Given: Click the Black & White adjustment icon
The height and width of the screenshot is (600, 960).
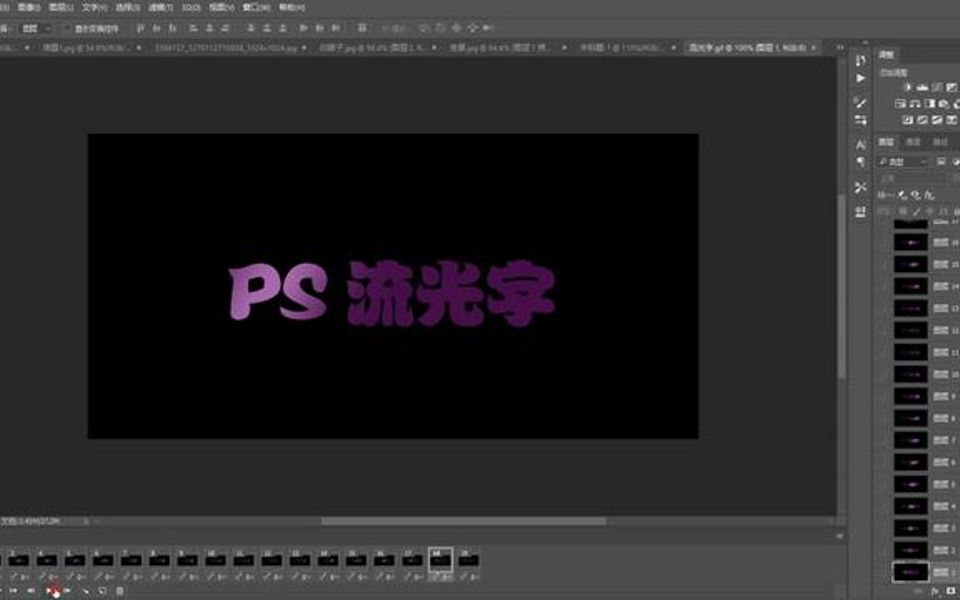Looking at the screenshot, I should click(x=943, y=104).
